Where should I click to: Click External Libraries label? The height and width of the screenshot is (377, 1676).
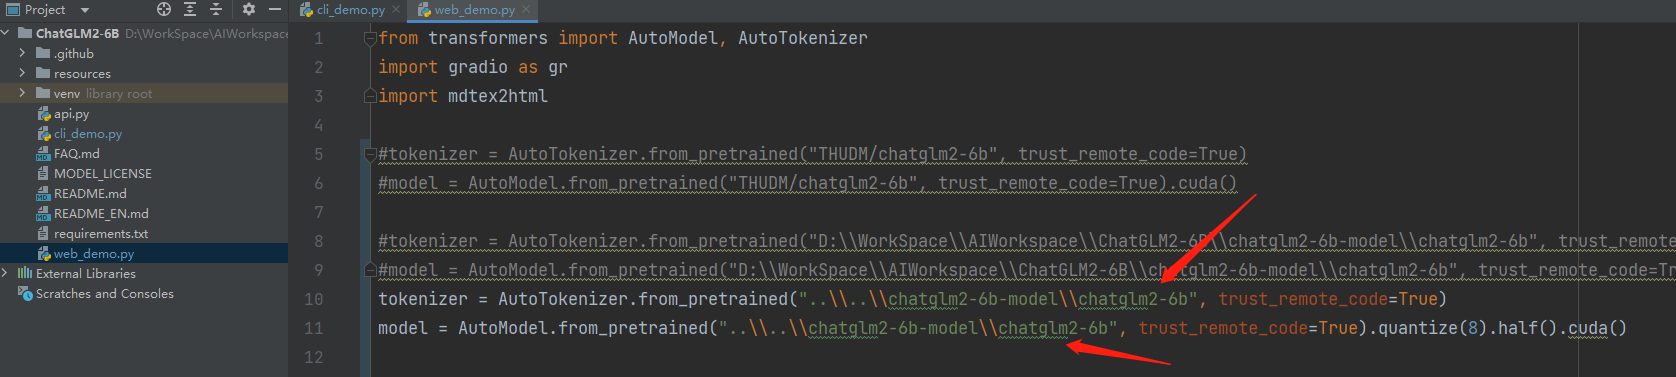point(86,273)
